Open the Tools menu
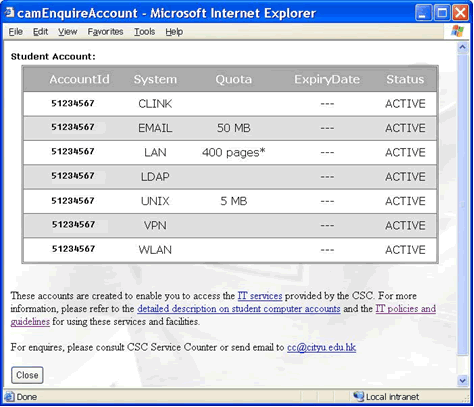The width and height of the screenshot is (474, 407). pyautogui.click(x=144, y=32)
